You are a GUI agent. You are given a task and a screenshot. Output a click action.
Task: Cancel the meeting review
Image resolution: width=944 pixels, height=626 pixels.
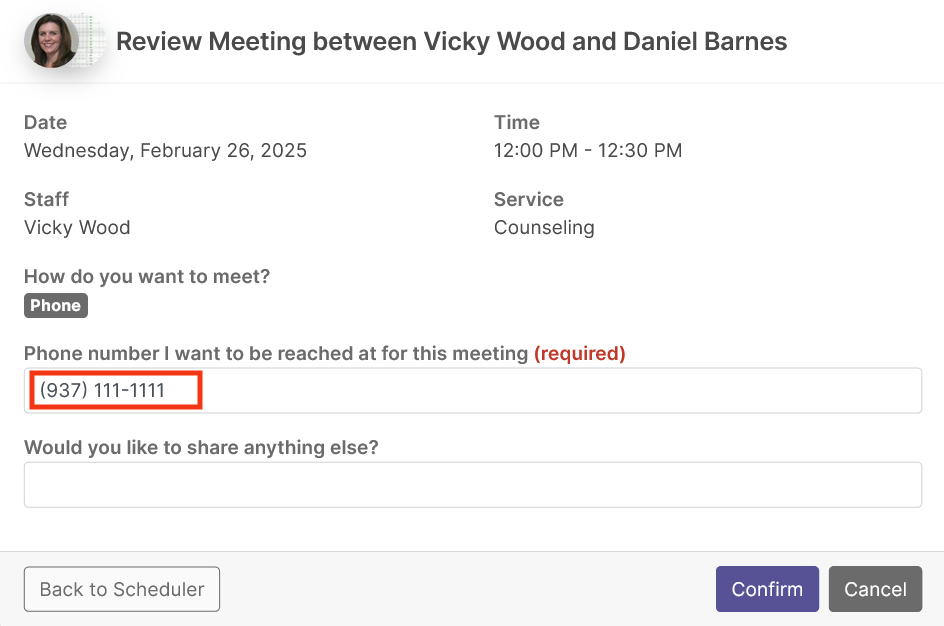pyautogui.click(x=875, y=589)
